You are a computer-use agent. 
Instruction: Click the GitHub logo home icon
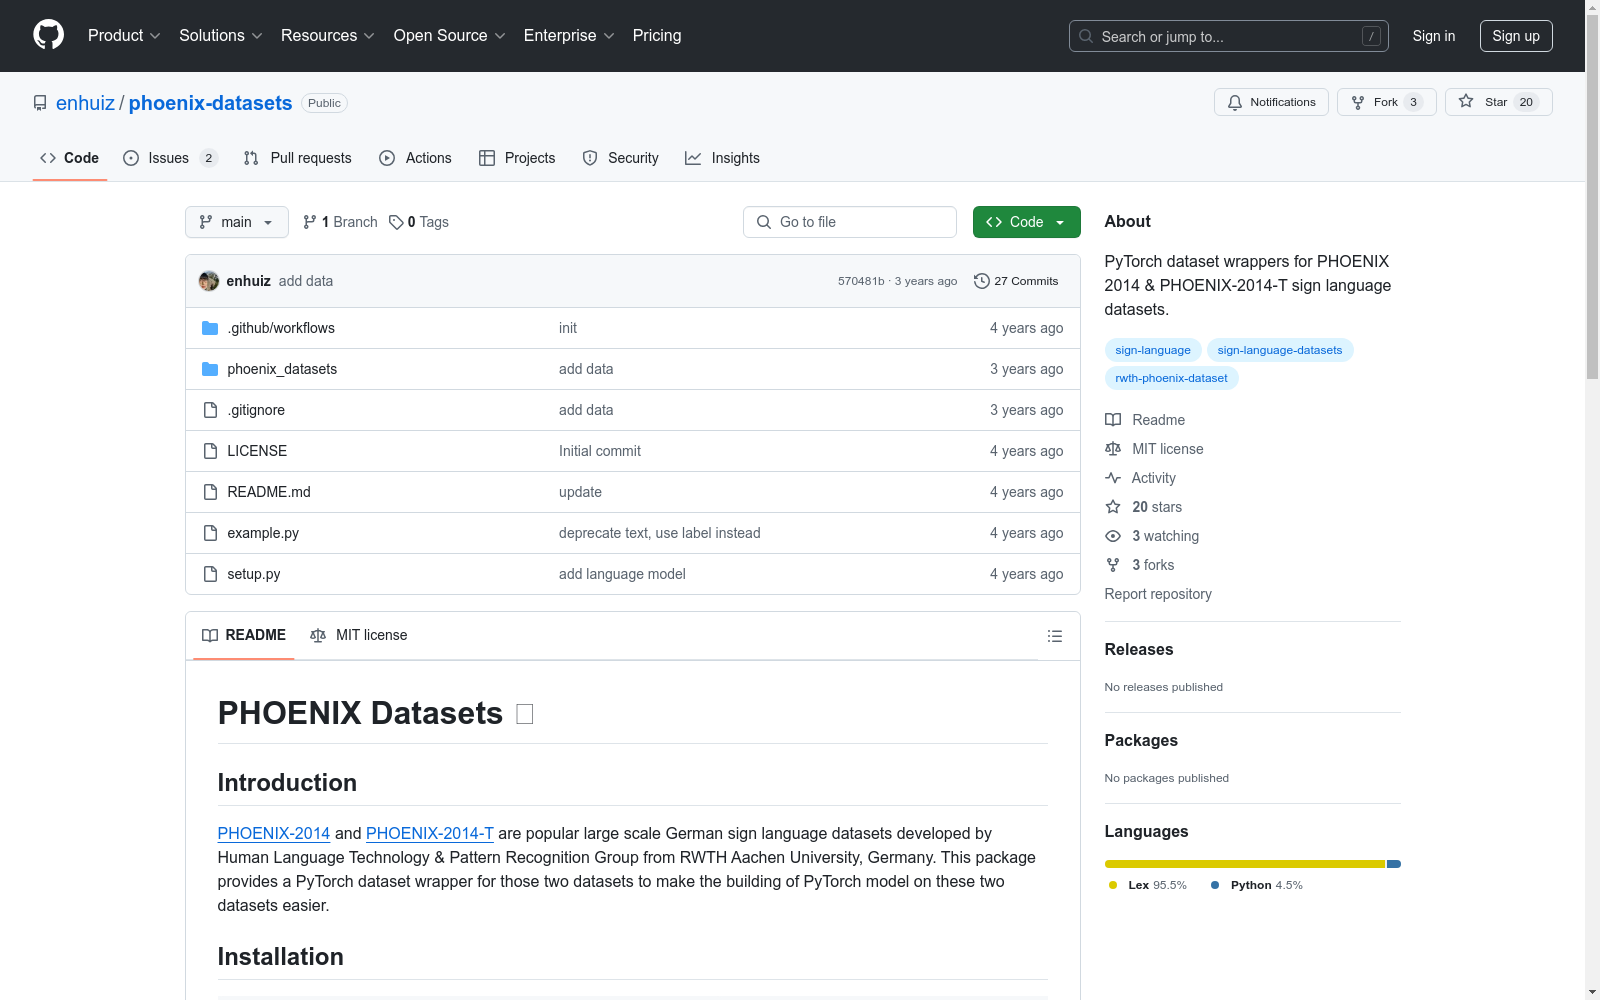[x=48, y=35]
